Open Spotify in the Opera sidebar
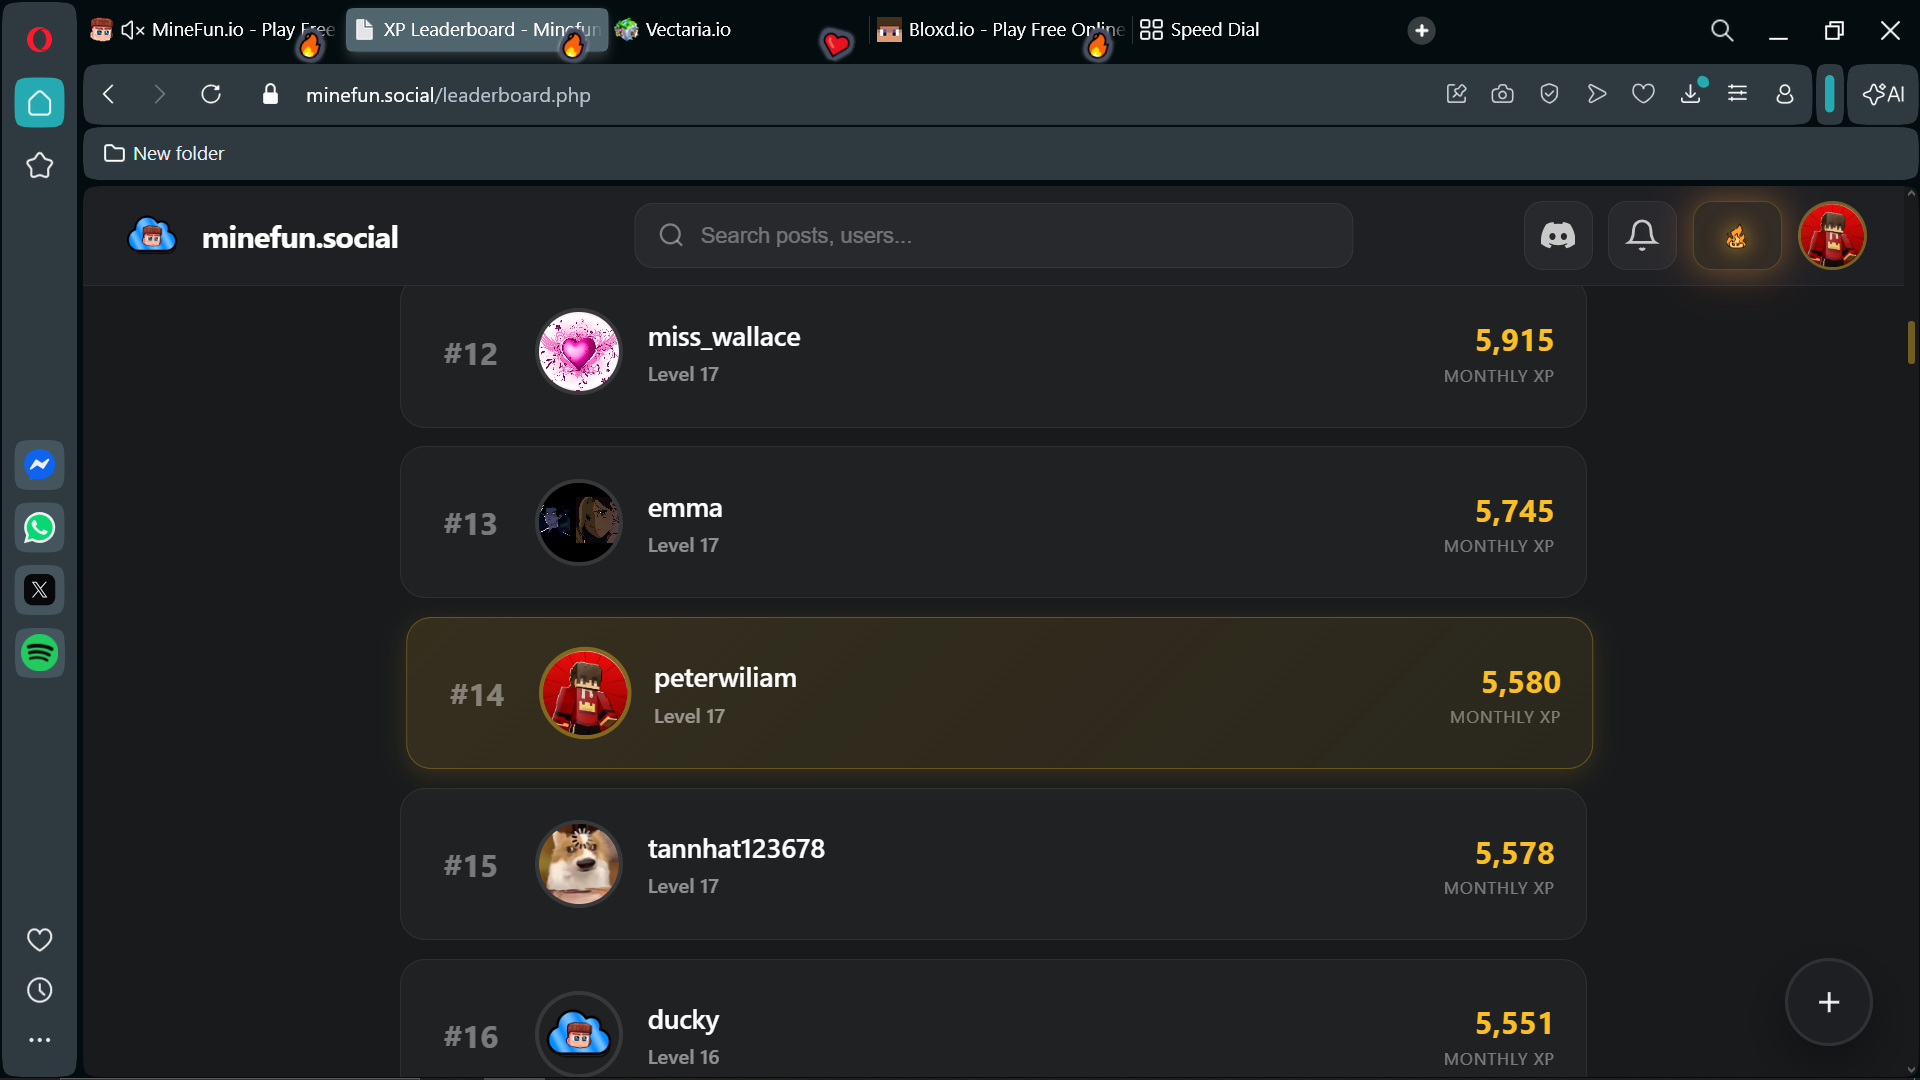 40,653
